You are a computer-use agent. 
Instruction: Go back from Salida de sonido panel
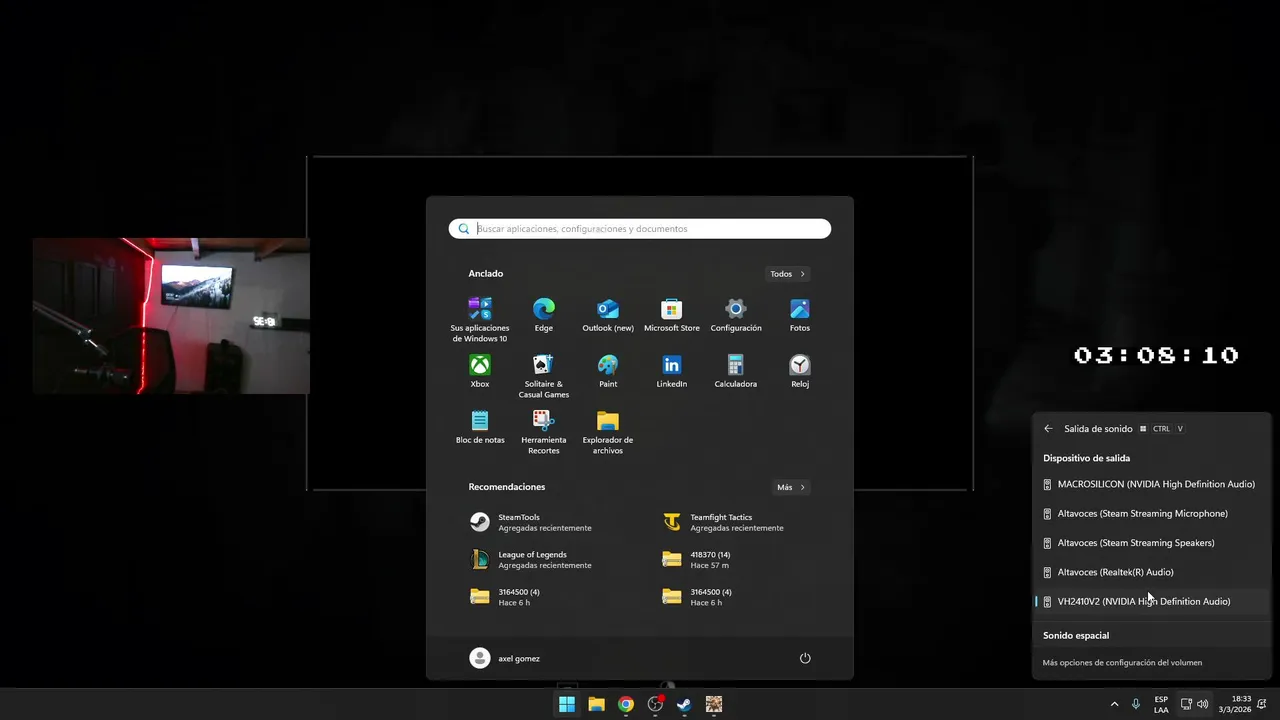click(x=1048, y=429)
